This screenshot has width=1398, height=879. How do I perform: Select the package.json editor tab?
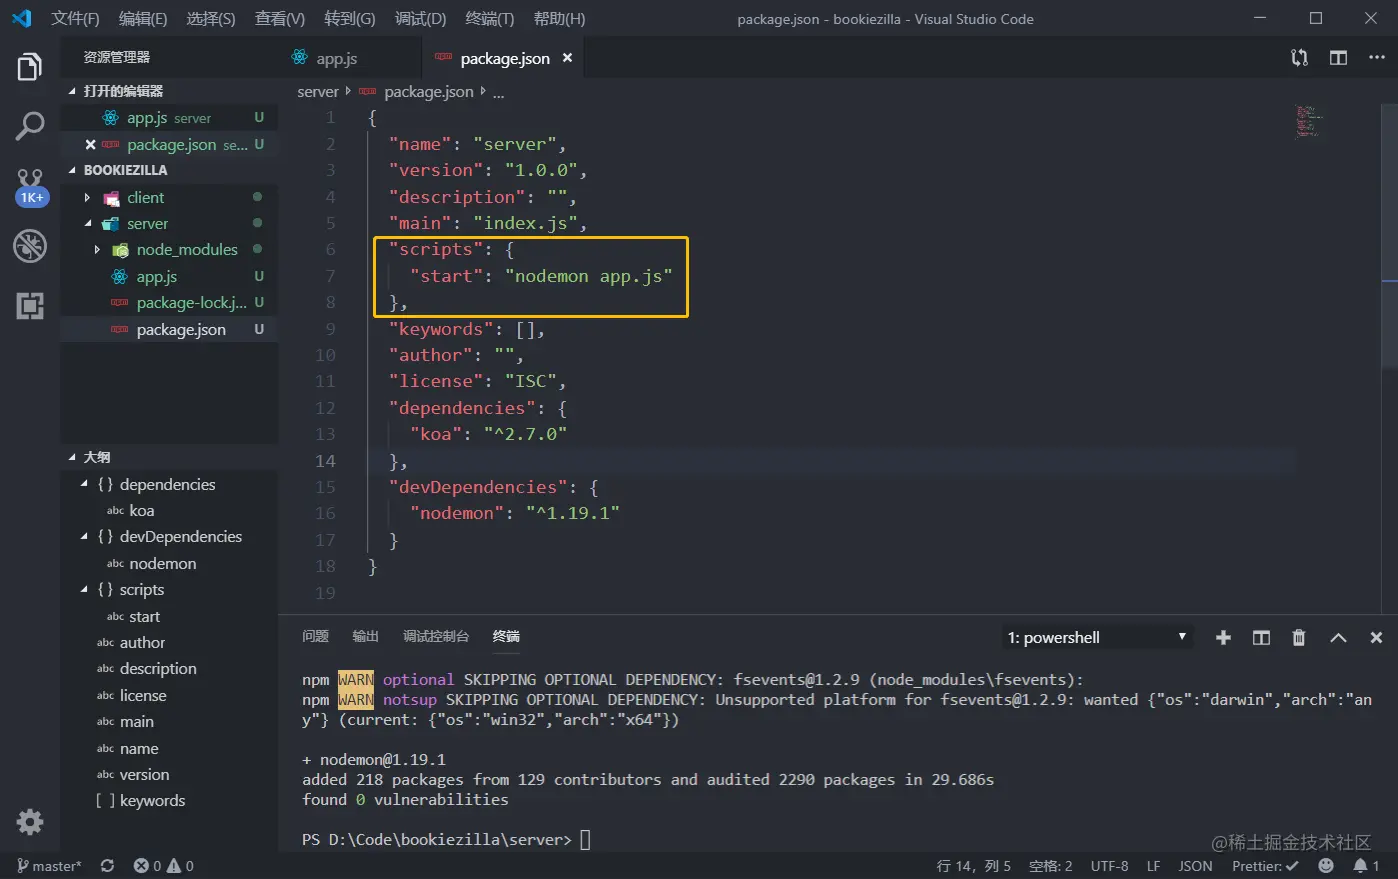click(x=503, y=58)
